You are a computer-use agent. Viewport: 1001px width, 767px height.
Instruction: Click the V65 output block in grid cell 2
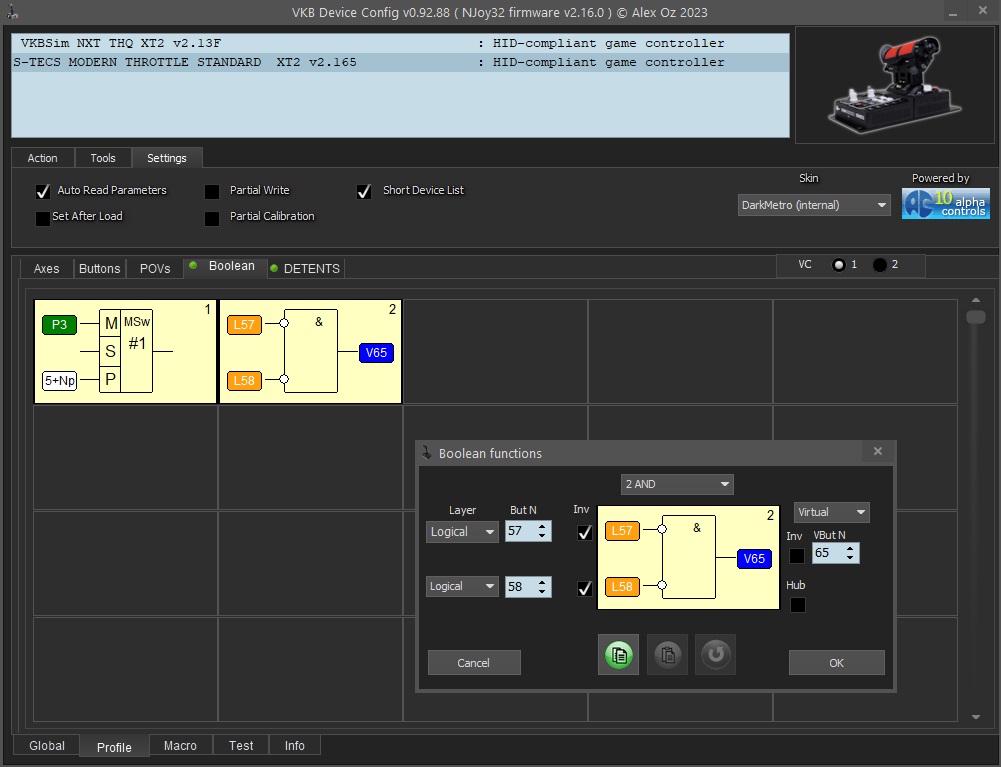click(x=376, y=353)
